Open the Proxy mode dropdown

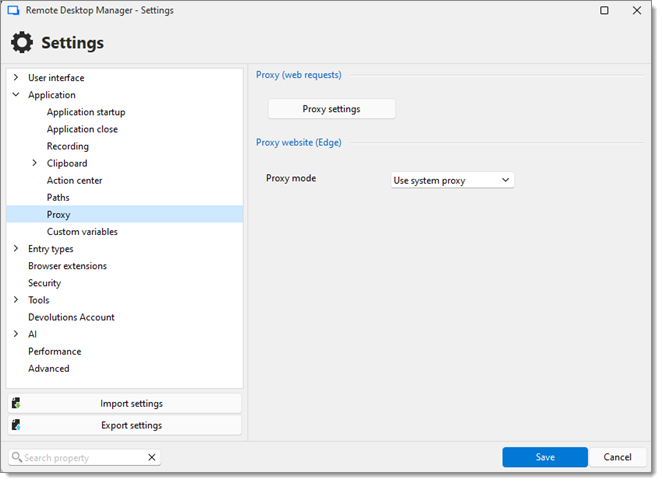pos(452,180)
